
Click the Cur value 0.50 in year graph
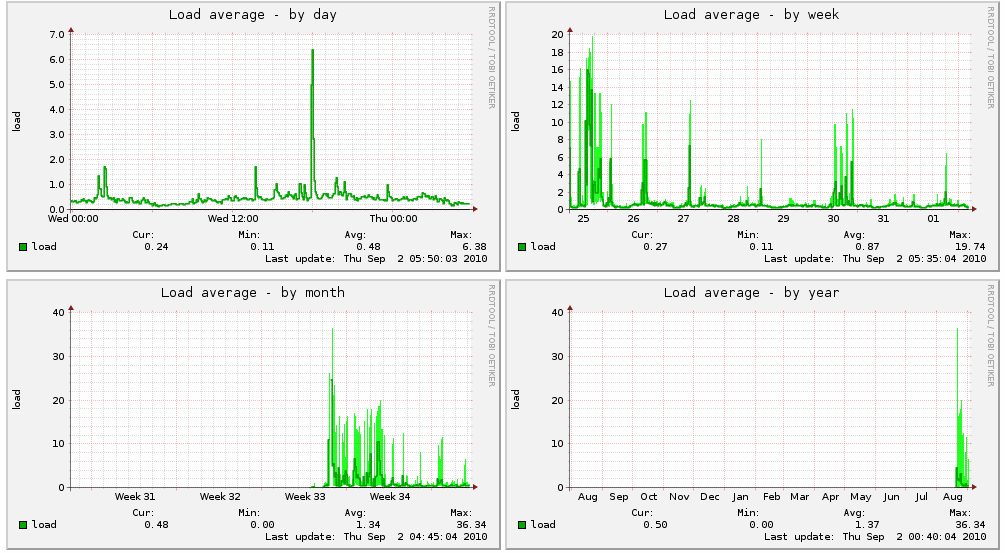click(x=655, y=525)
